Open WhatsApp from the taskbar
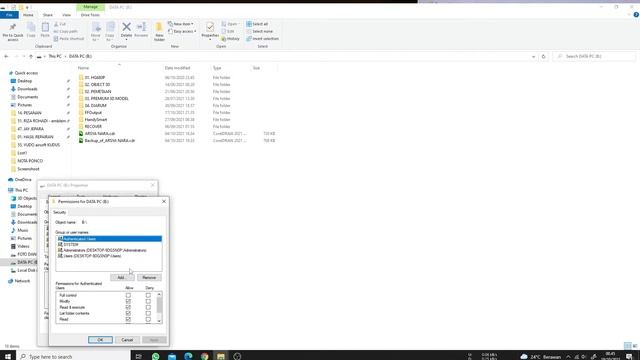The image size is (640, 360). tap(156, 356)
